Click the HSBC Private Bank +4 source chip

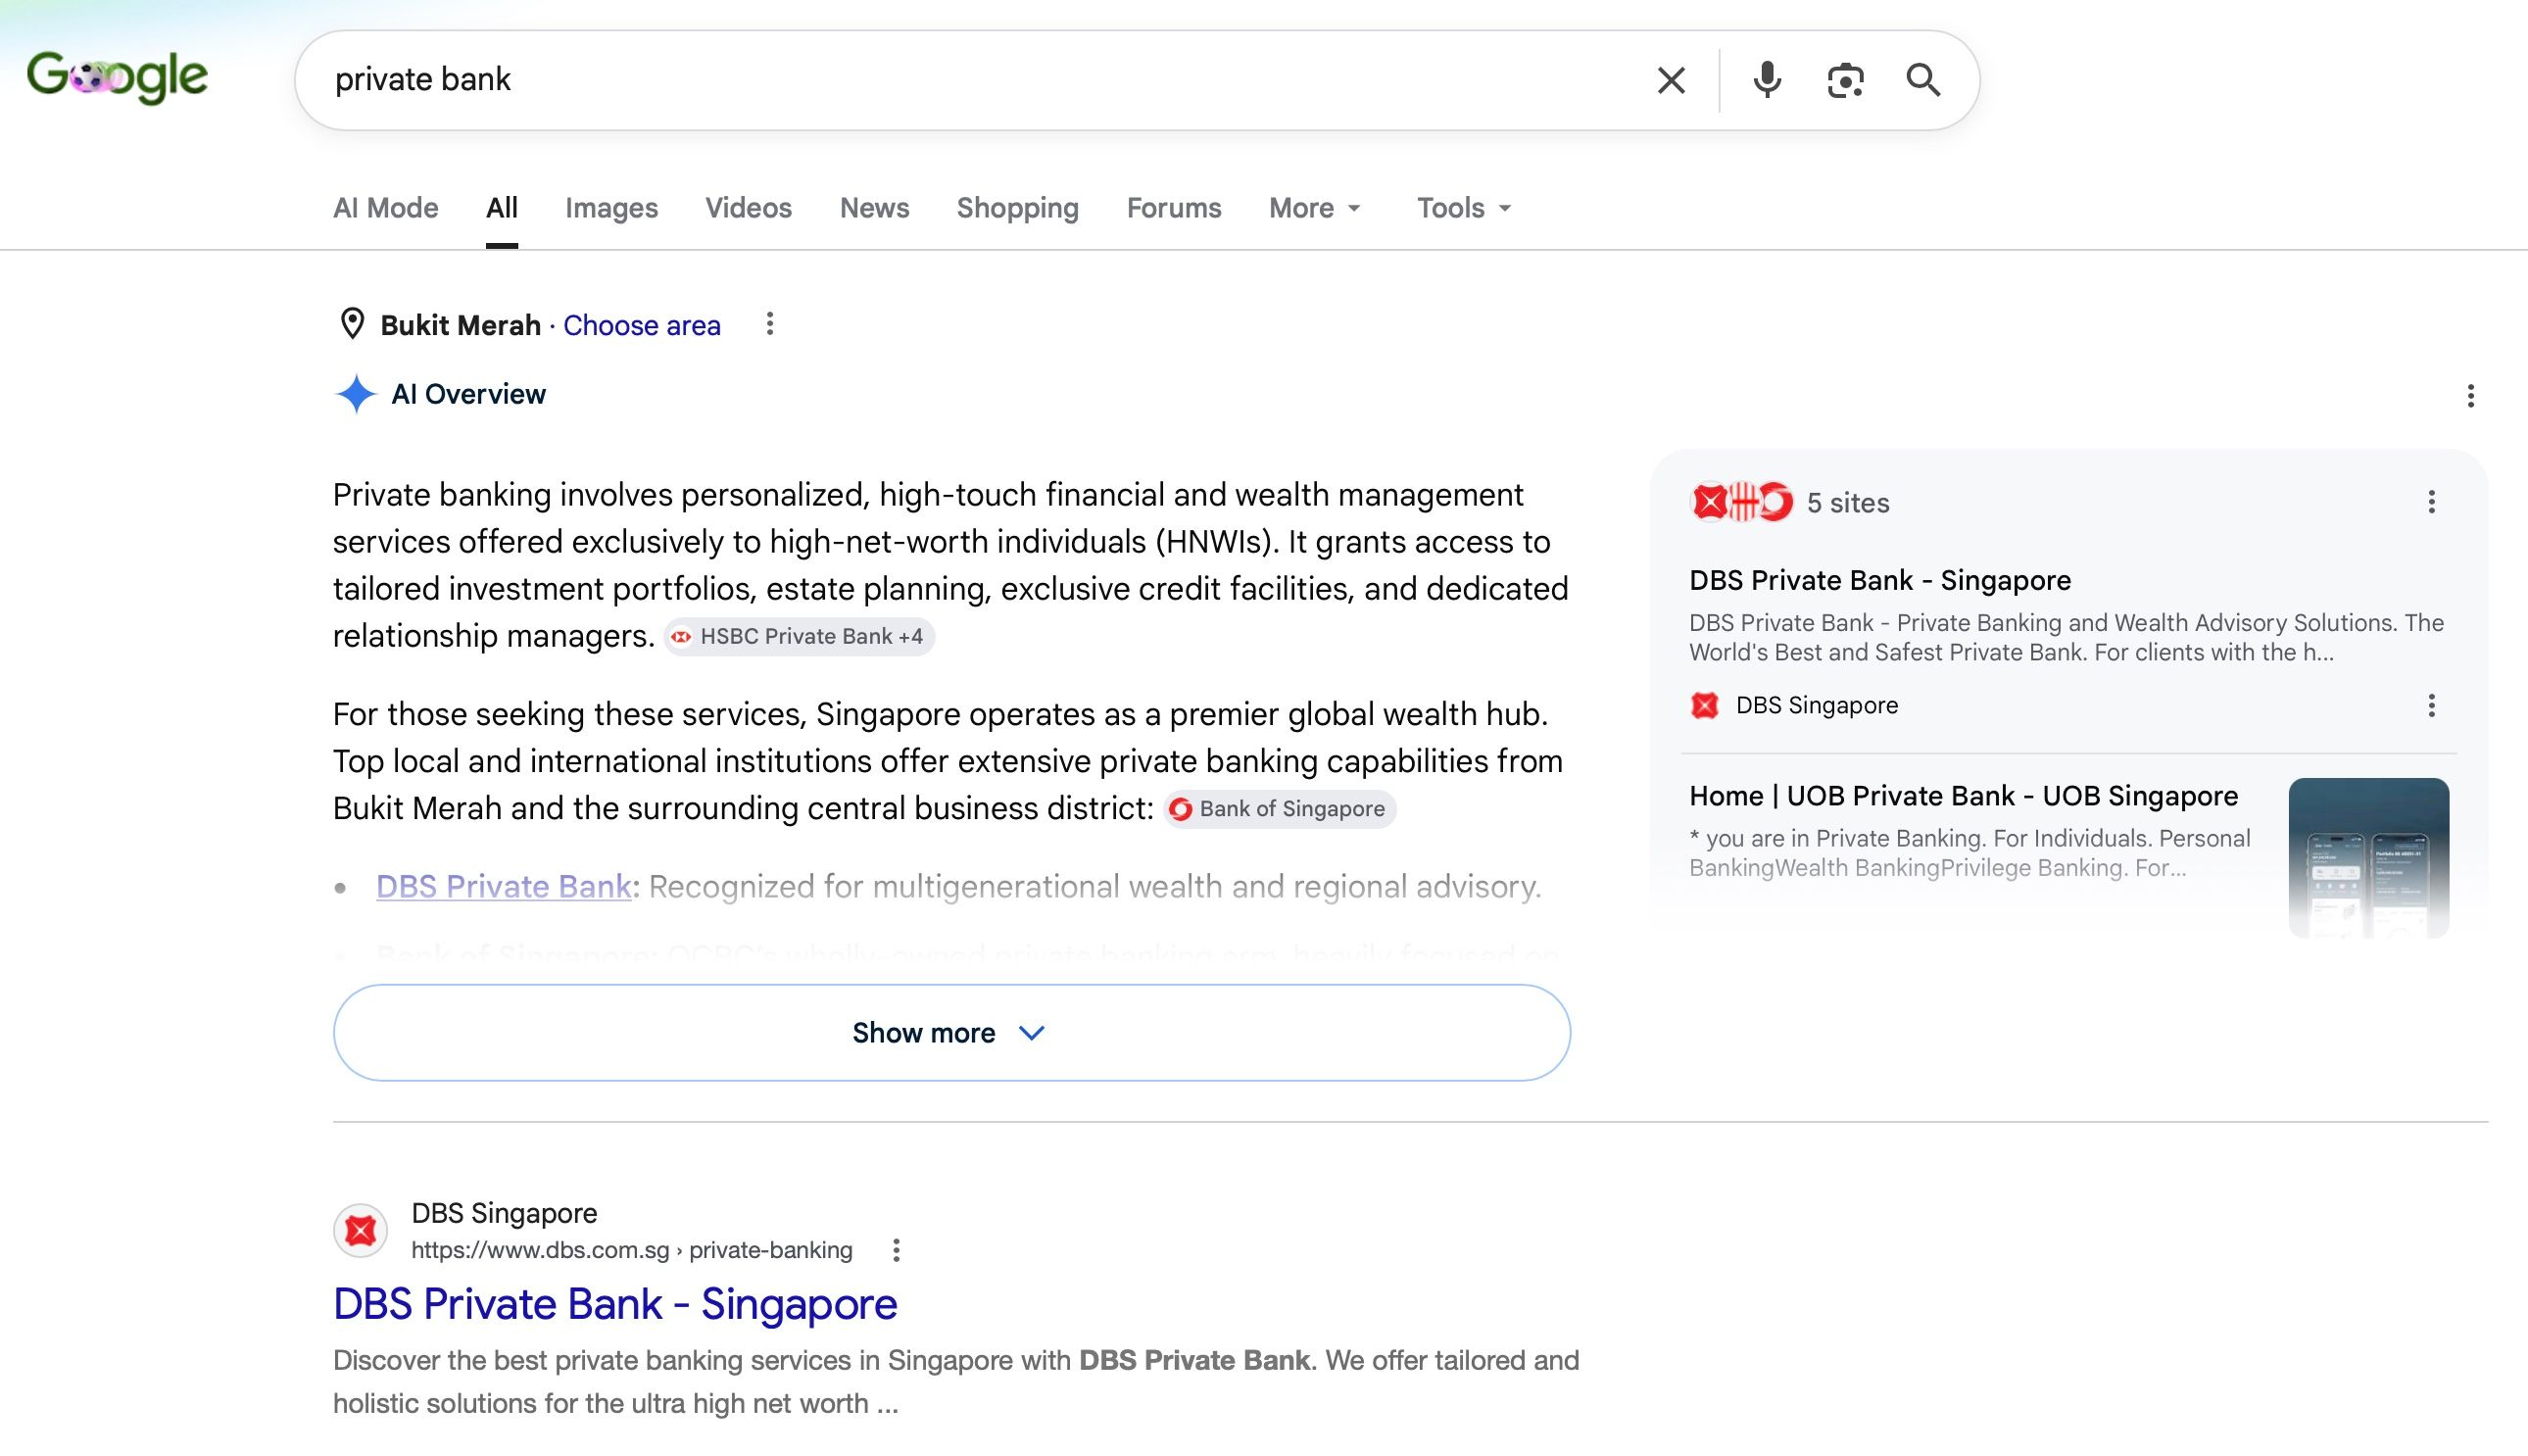pos(799,637)
